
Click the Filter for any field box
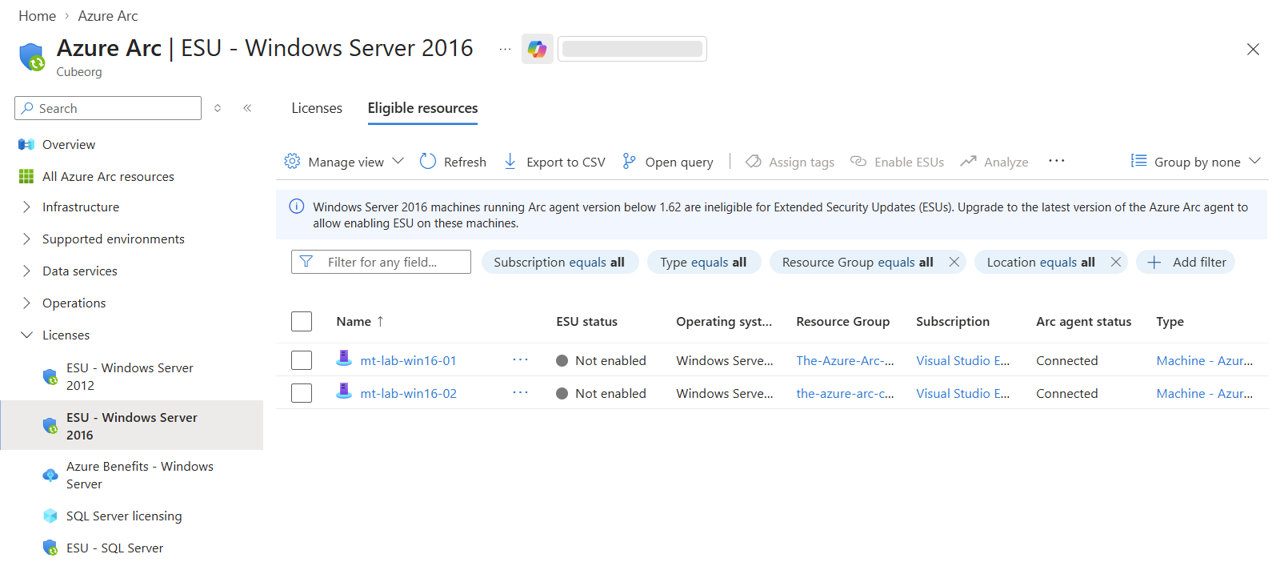click(381, 262)
